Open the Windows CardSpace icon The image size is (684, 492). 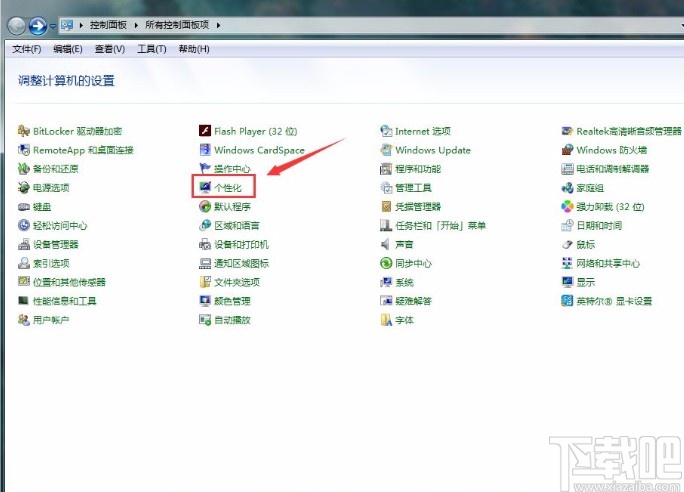coord(205,150)
